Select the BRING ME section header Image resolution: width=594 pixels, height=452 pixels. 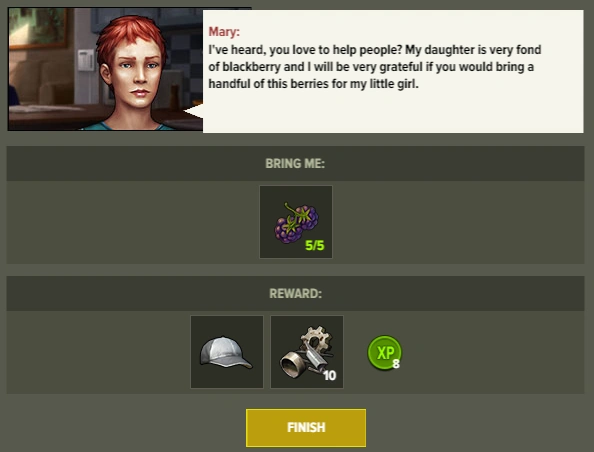295,163
